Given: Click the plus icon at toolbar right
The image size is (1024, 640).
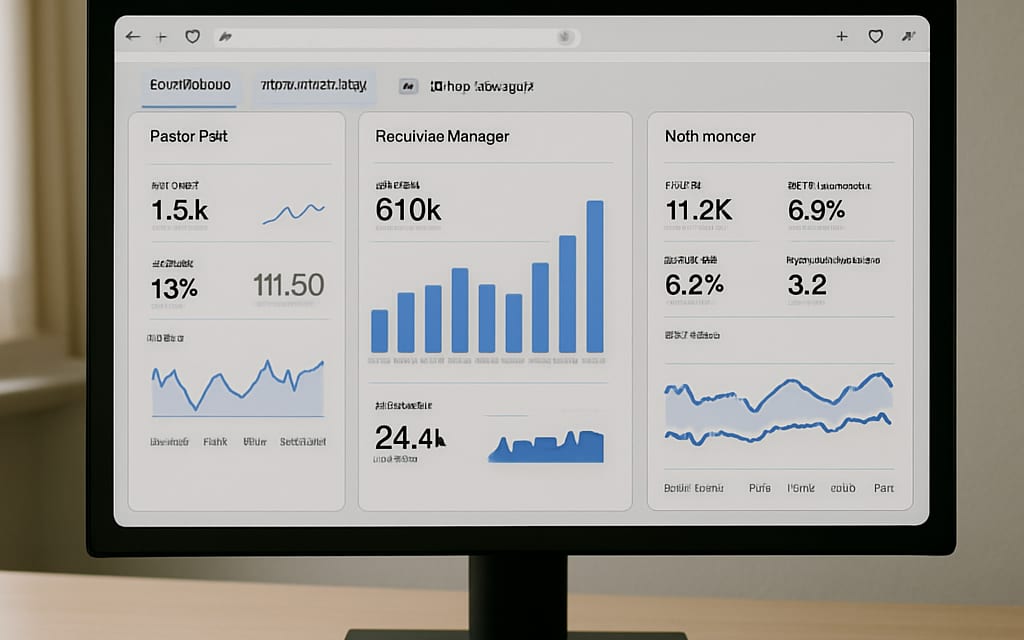Looking at the screenshot, I should (842, 37).
